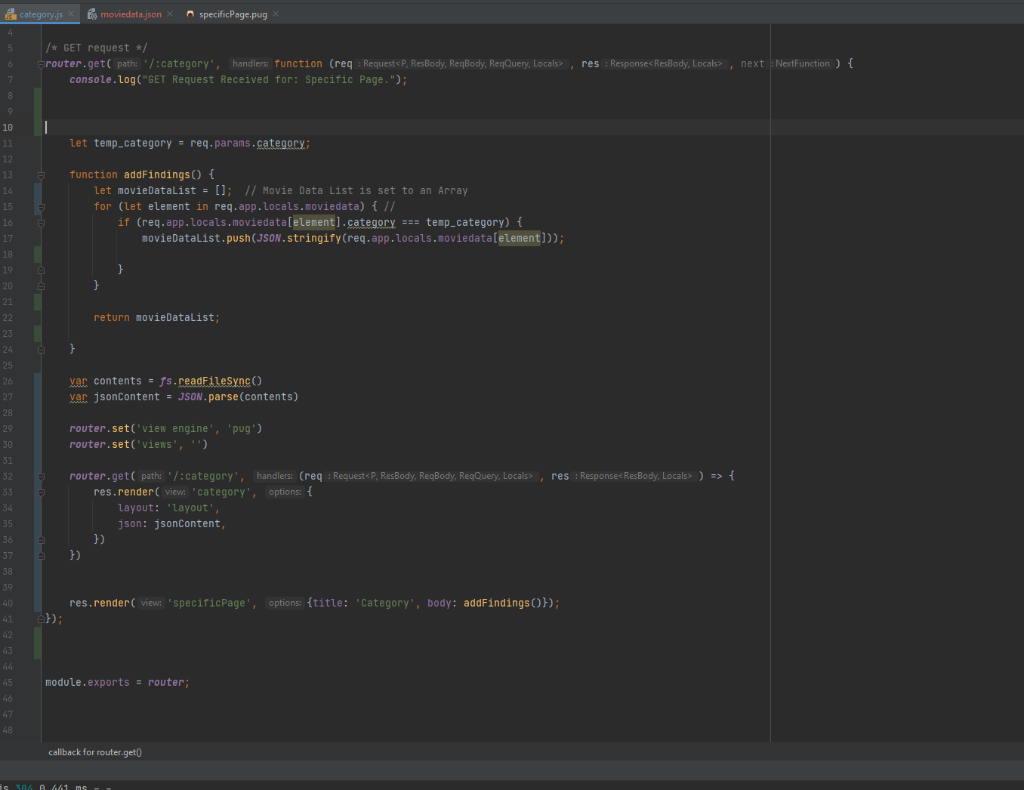The image size is (1024, 790).
Task: Close the specificPage.pug tab
Action: (x=275, y=14)
